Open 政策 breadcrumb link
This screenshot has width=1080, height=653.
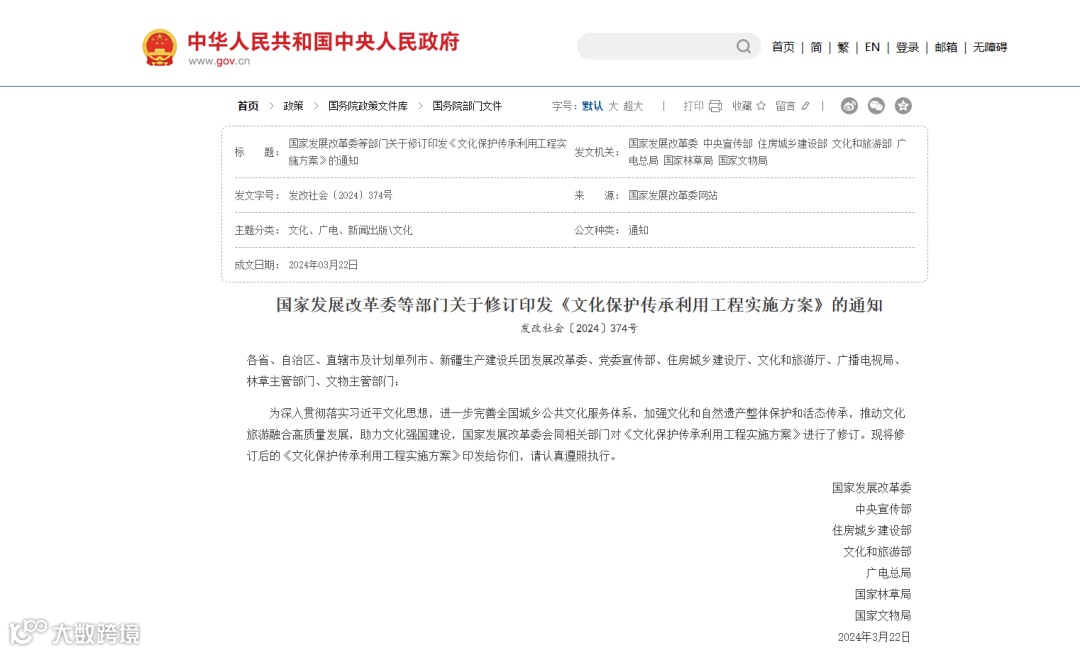click(293, 106)
